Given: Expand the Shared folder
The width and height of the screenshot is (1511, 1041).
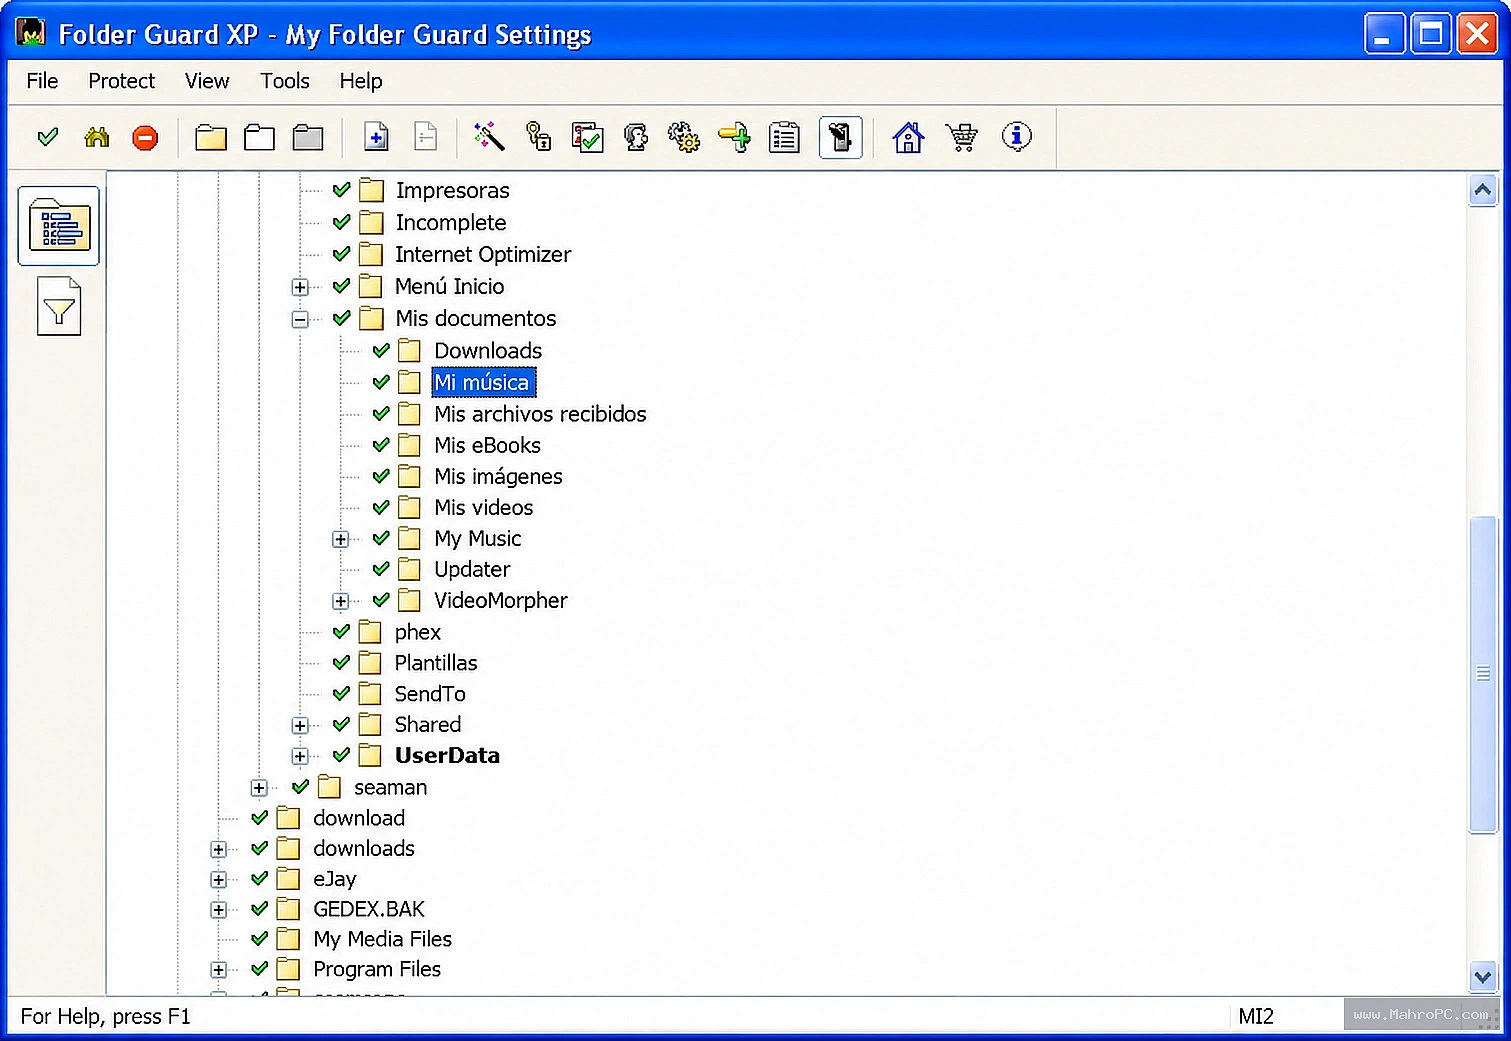Looking at the screenshot, I should pyautogui.click(x=300, y=725).
